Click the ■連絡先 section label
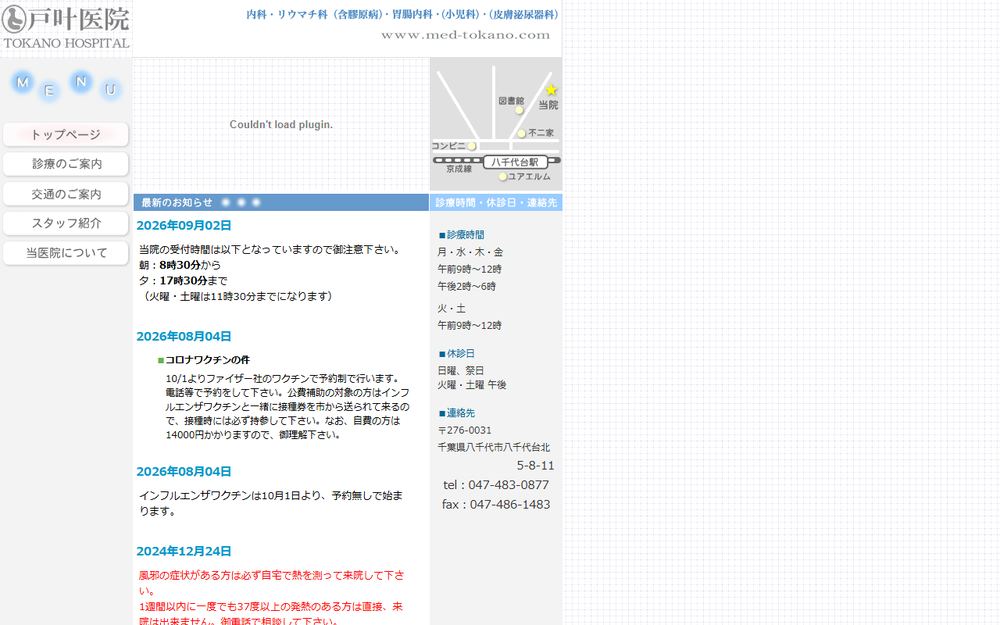The width and height of the screenshot is (1000, 625). (x=457, y=413)
